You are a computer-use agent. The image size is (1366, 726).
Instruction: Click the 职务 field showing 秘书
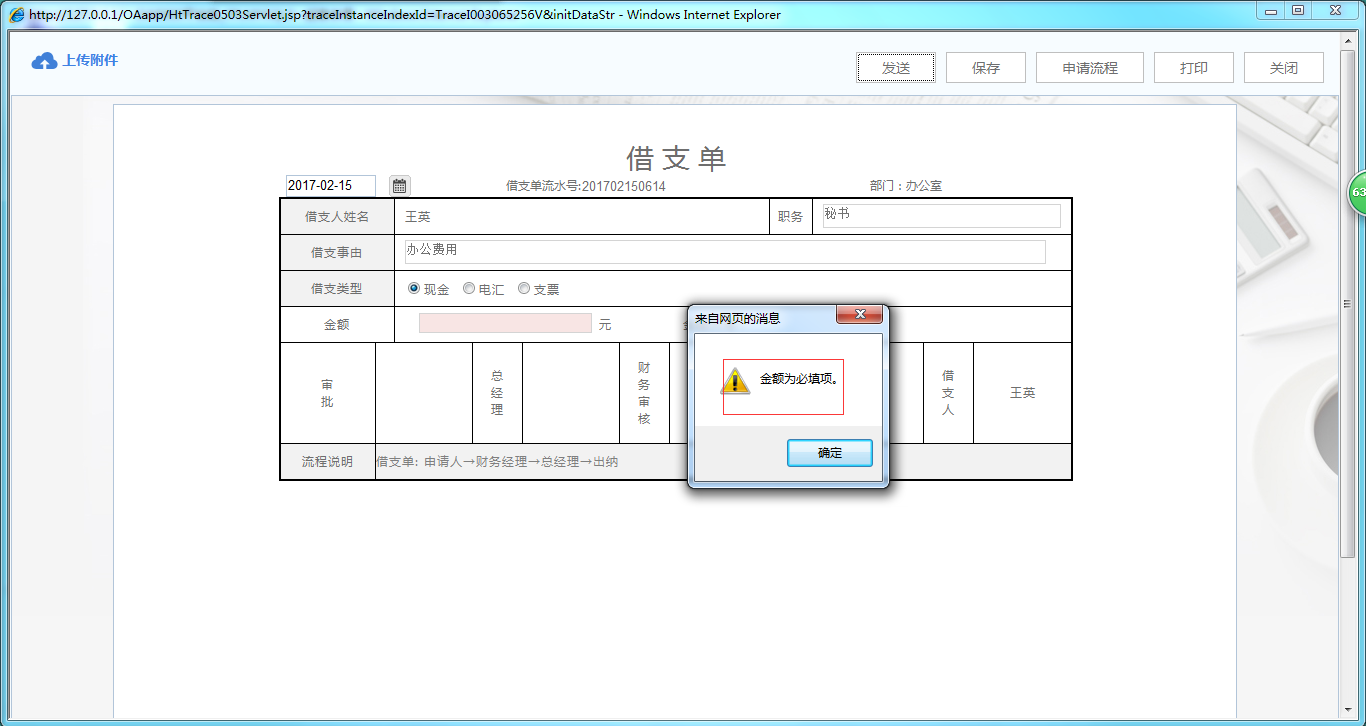click(939, 215)
